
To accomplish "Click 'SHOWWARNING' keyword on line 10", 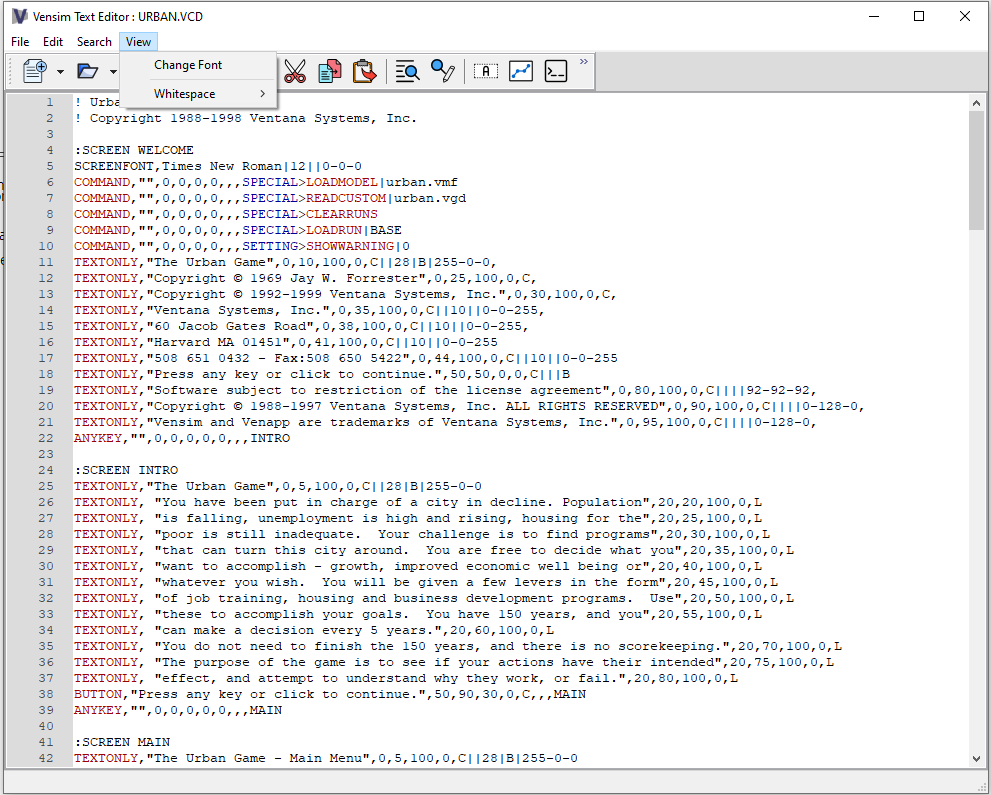I will click(x=350, y=246).
